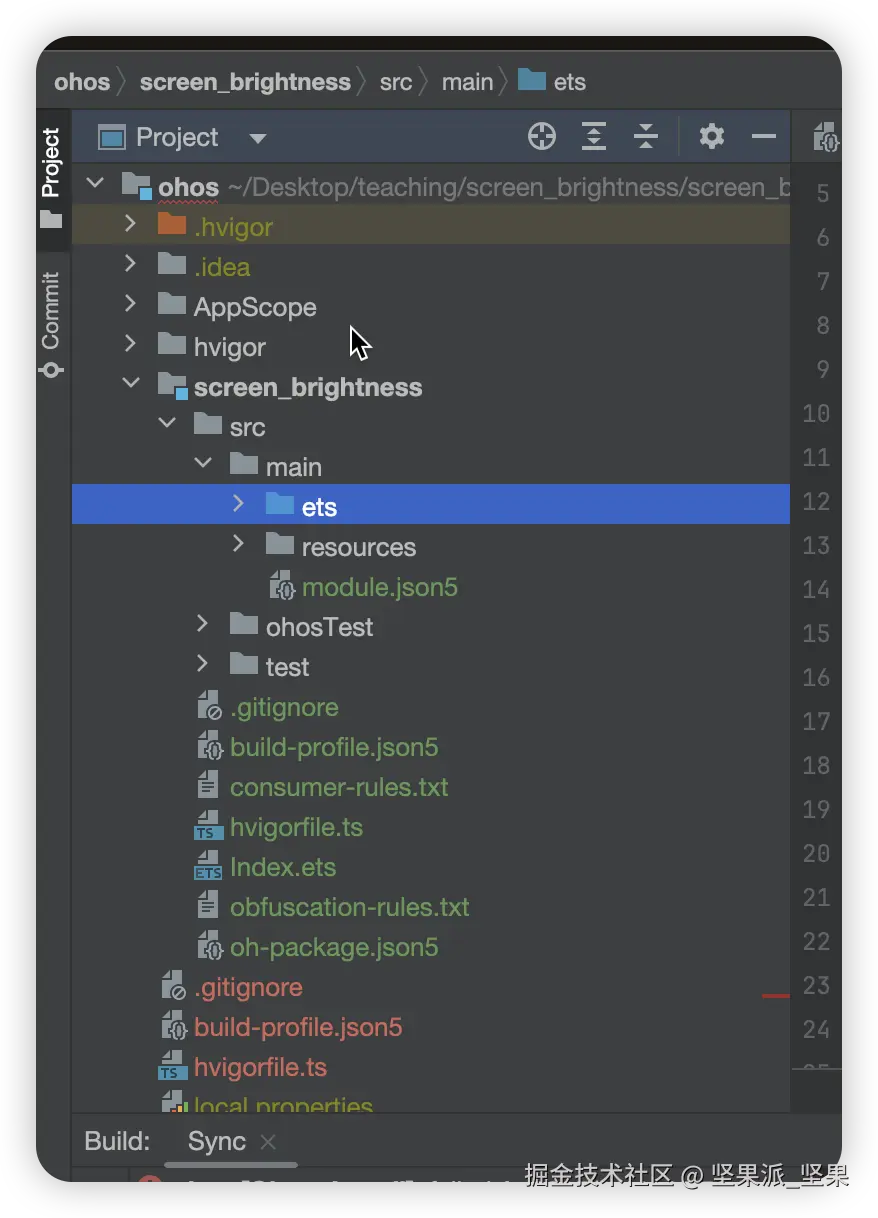This screenshot has height=1218, width=878.
Task: Click the locate target crosshair icon
Action: click(x=542, y=137)
